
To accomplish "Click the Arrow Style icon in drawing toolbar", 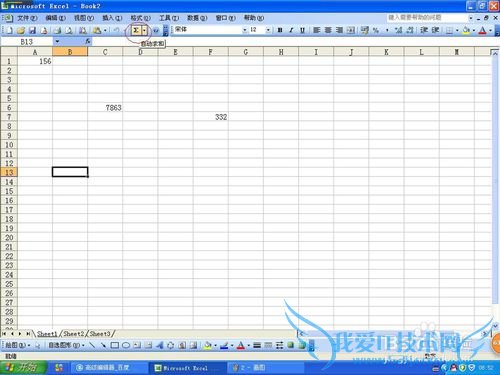I will point(279,345).
